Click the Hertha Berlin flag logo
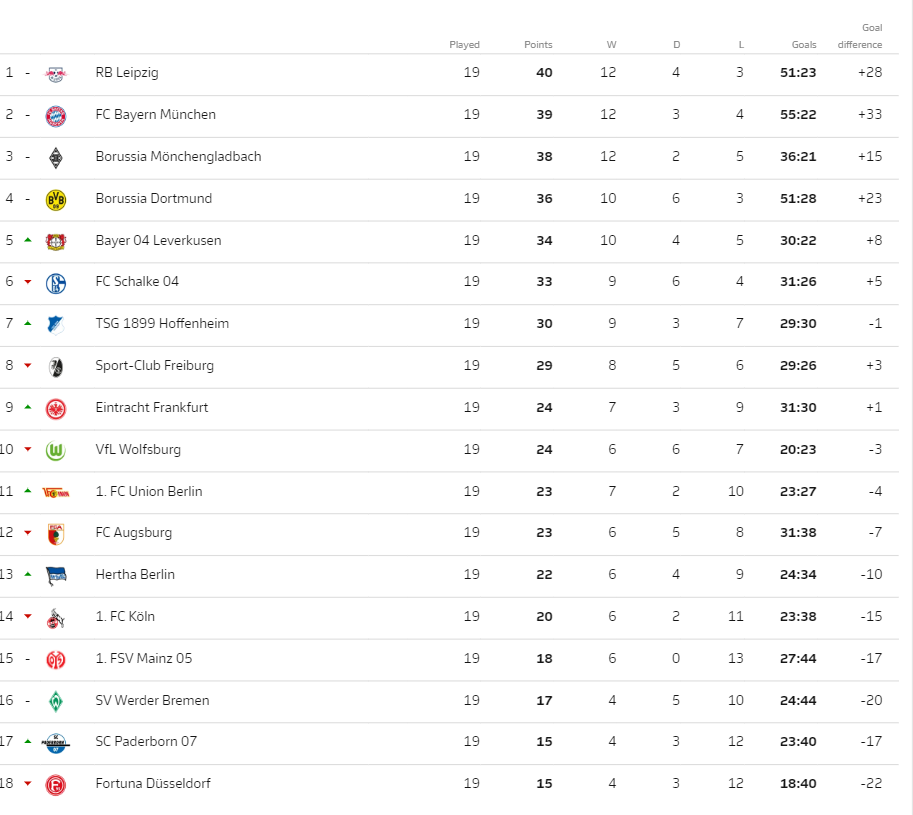The height and width of the screenshot is (815, 913). [56, 576]
